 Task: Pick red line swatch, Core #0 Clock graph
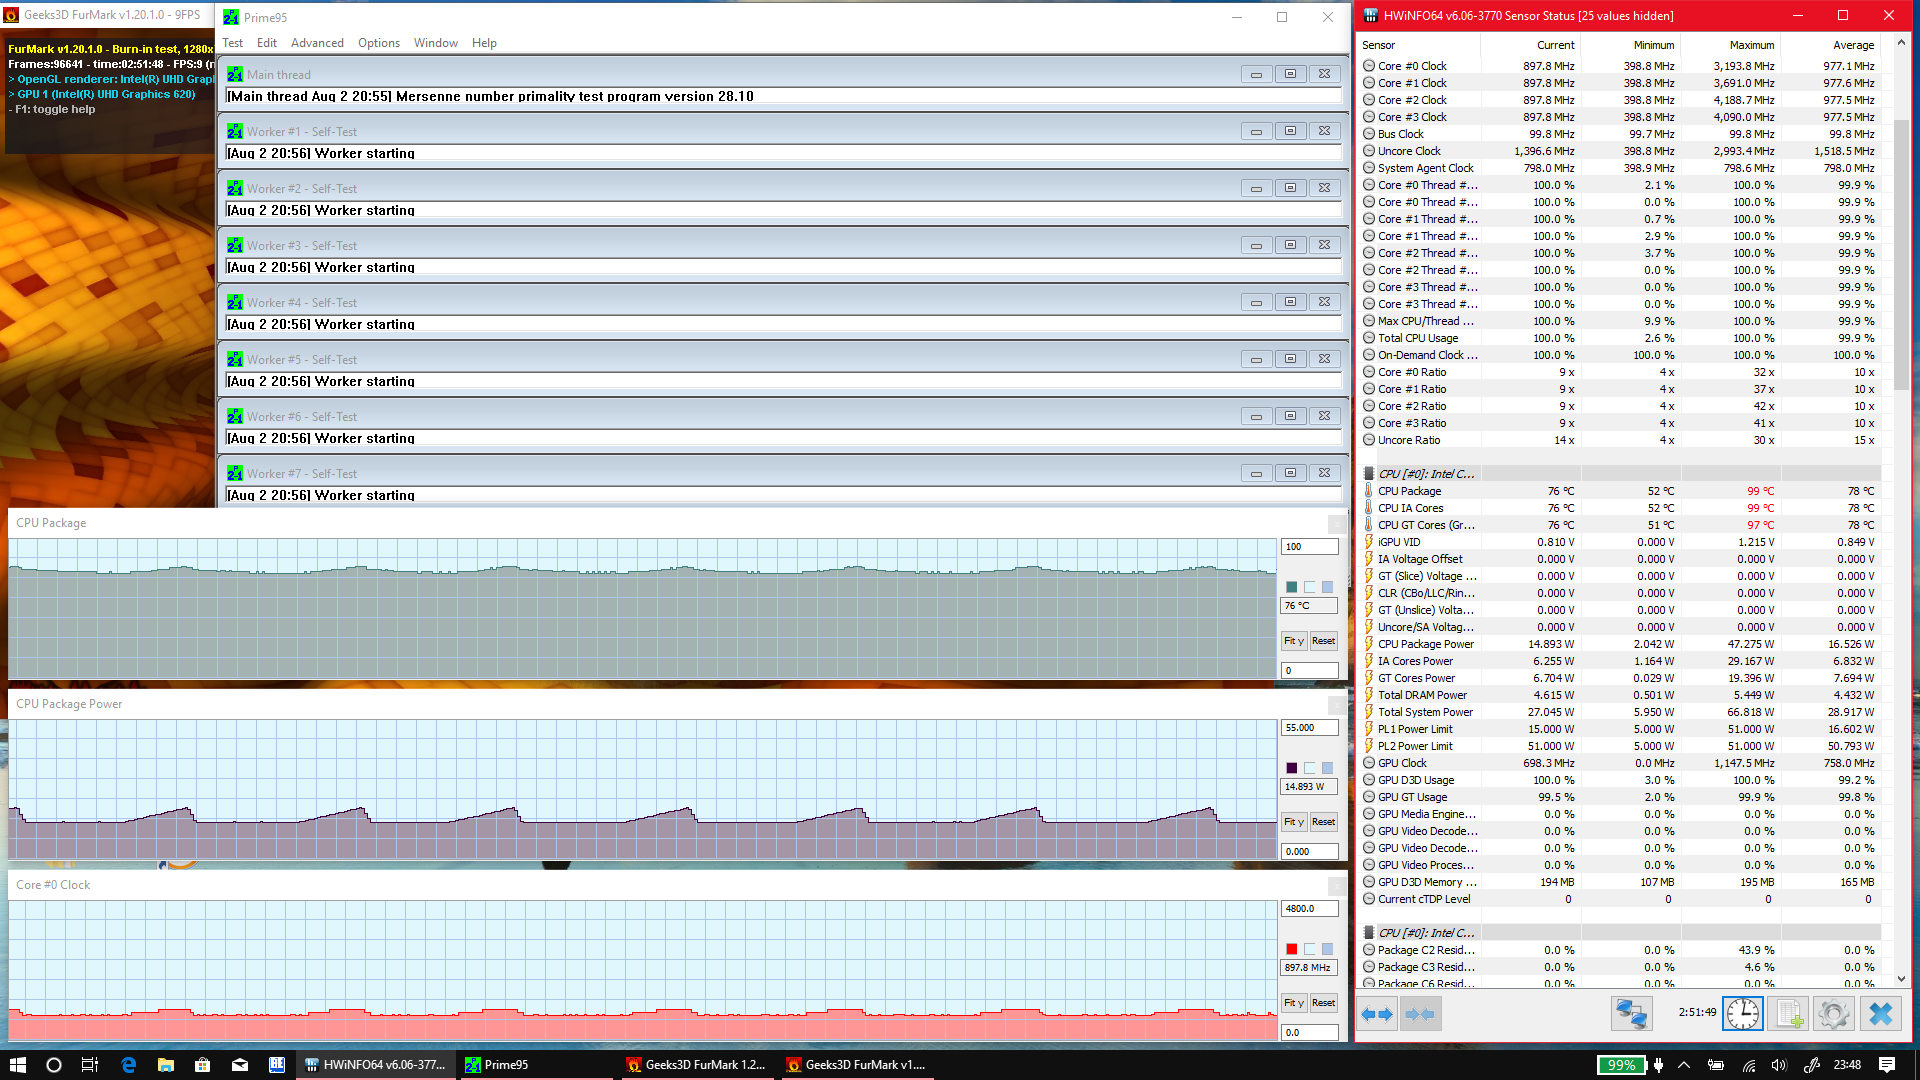[x=1292, y=949]
